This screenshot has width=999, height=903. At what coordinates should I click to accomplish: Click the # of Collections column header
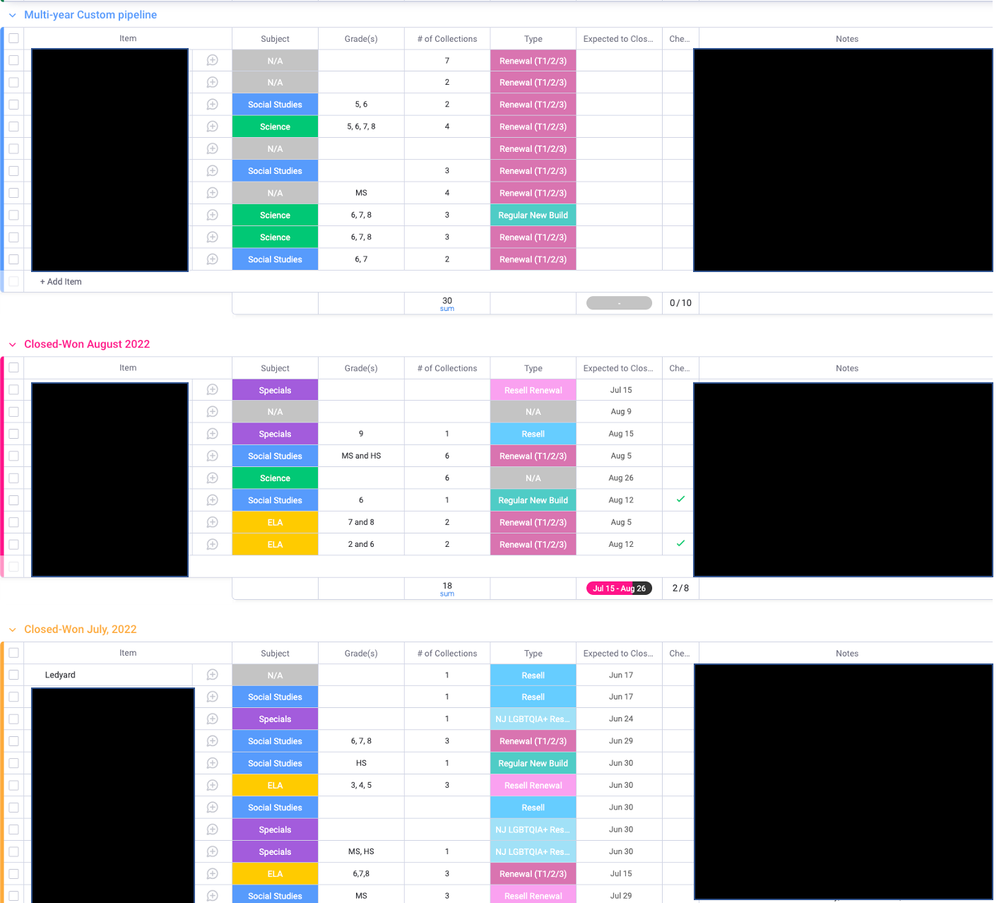click(x=446, y=38)
